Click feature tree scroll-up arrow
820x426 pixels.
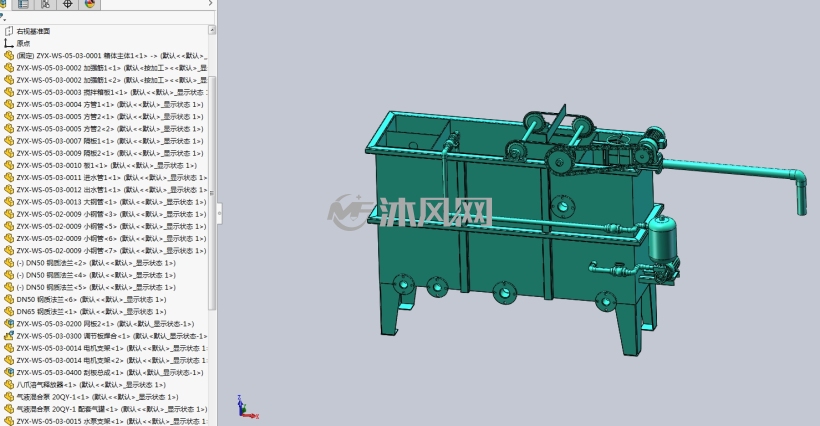coord(212,30)
